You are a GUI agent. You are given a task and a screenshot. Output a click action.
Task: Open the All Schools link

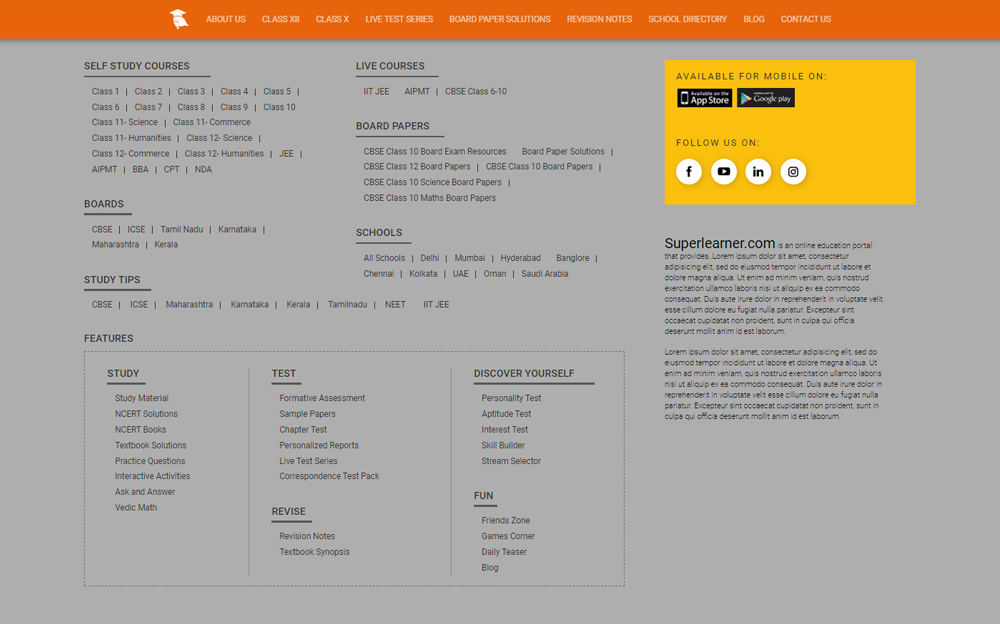(x=384, y=258)
